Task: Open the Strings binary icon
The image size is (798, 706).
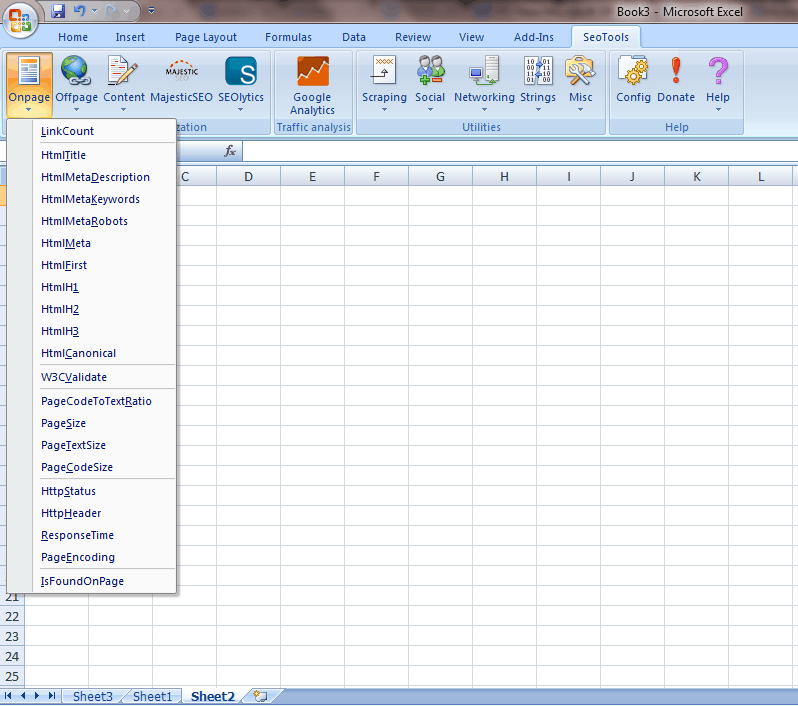Action: click(x=538, y=70)
